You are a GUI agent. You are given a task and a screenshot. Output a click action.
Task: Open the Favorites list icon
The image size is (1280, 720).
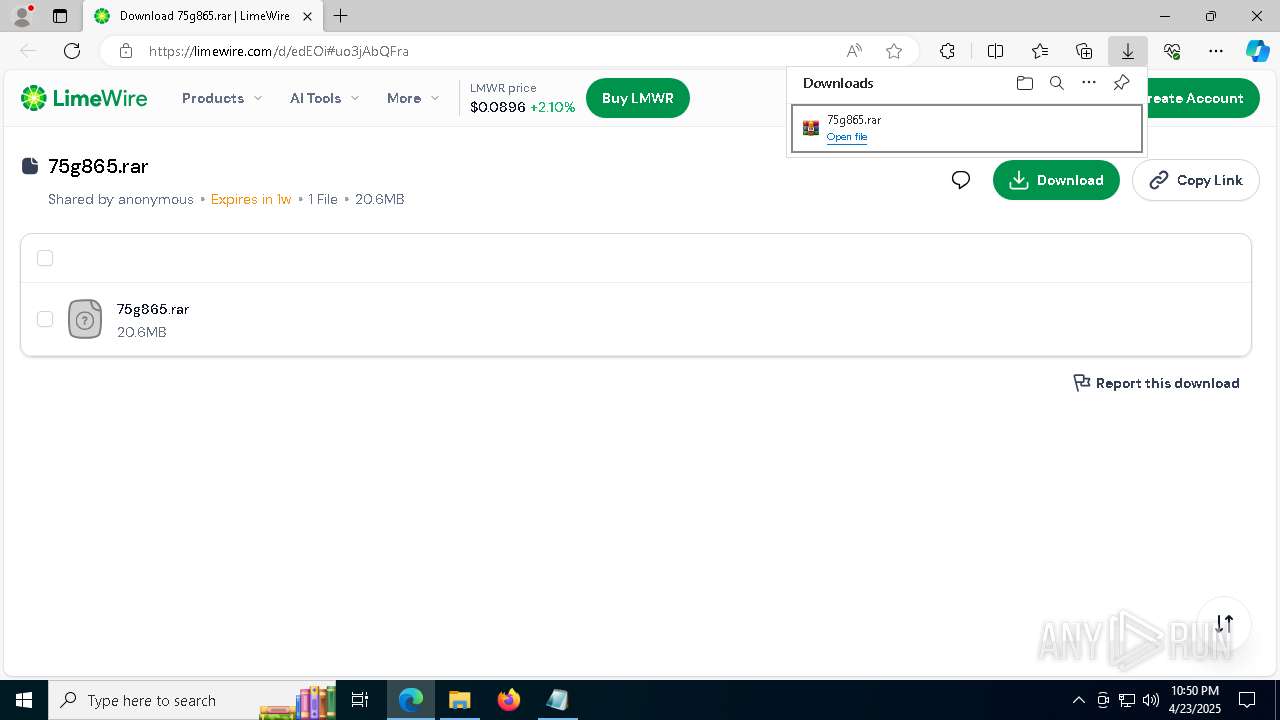(1040, 51)
